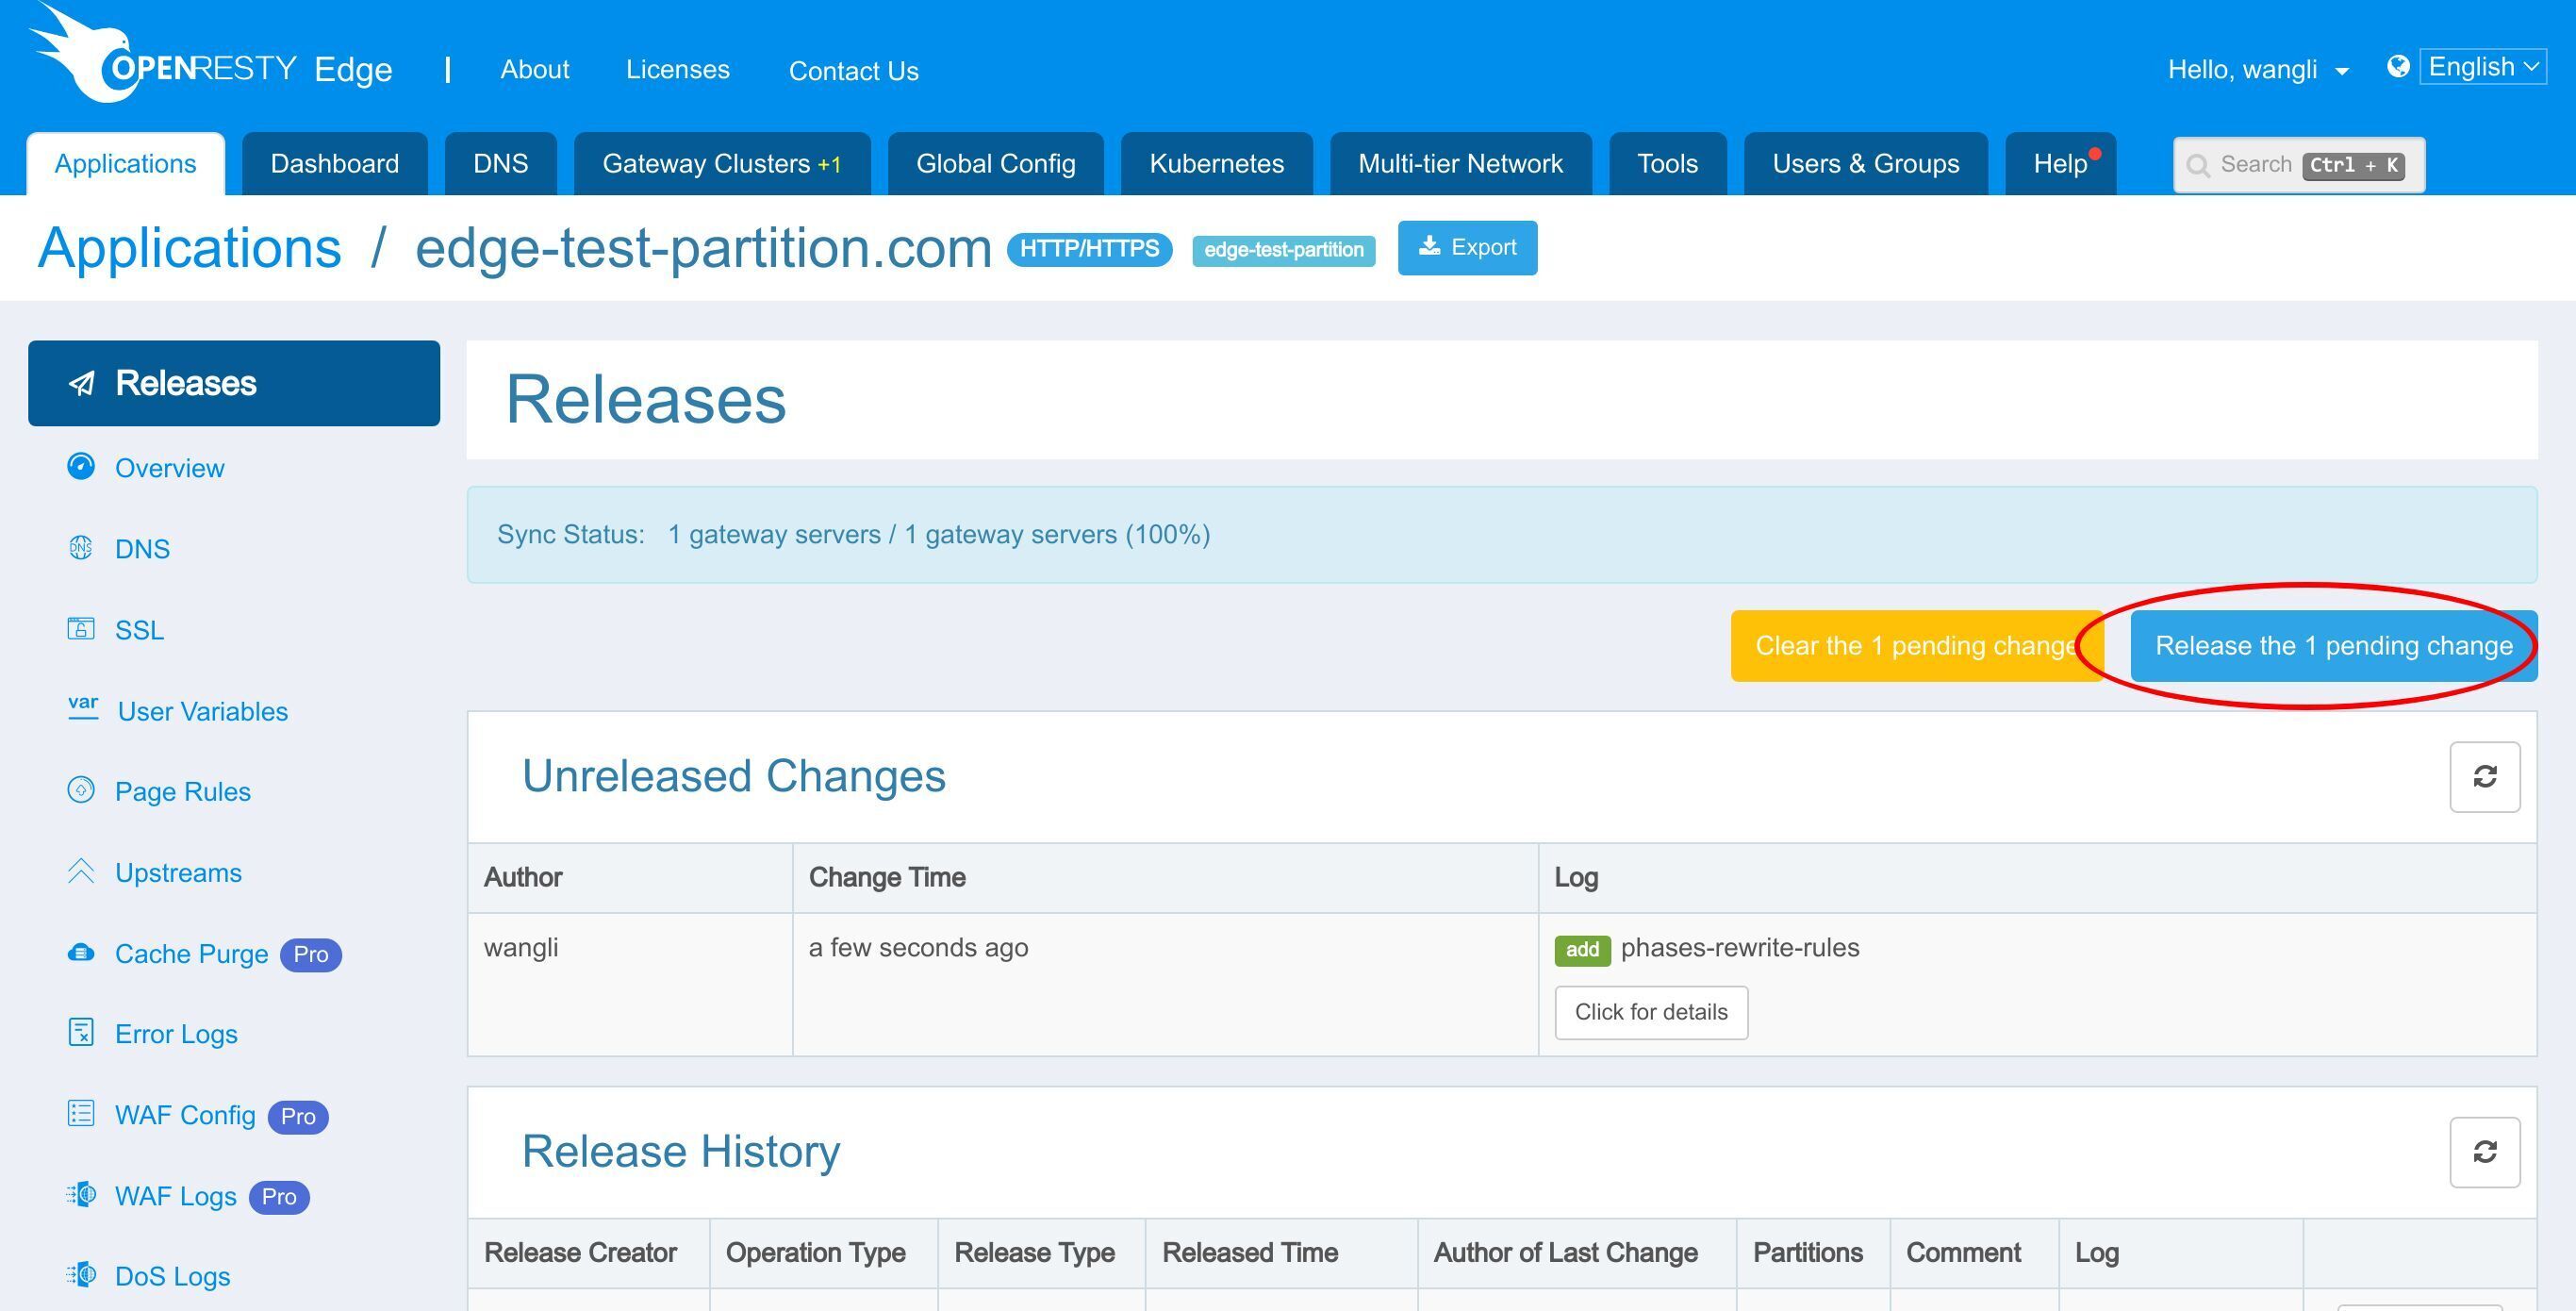Open SSL in the sidebar
The width and height of the screenshot is (2576, 1311).
[139, 630]
